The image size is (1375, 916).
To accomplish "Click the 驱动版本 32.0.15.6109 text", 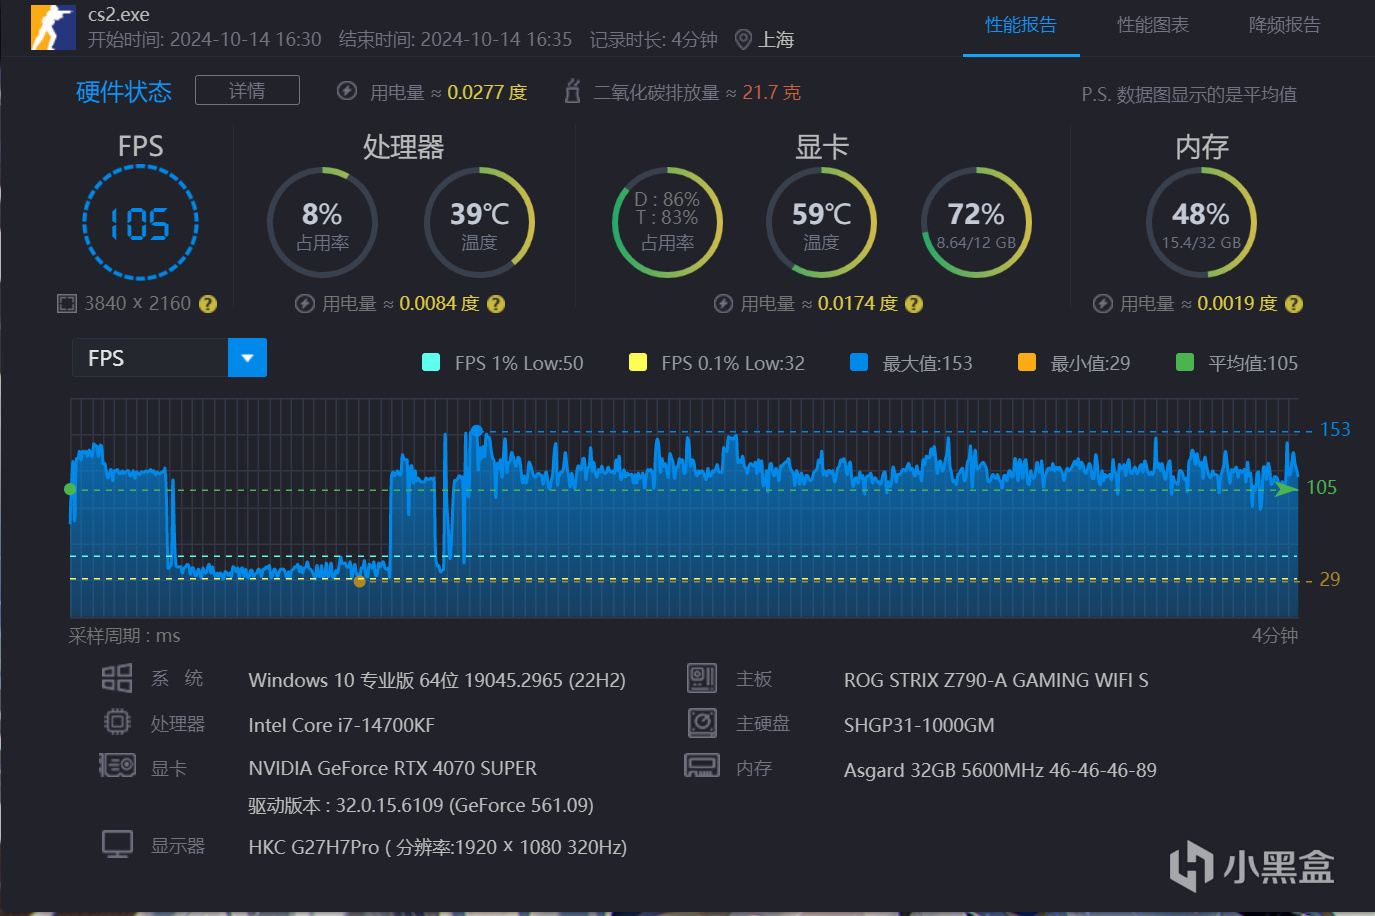I will (x=421, y=805).
